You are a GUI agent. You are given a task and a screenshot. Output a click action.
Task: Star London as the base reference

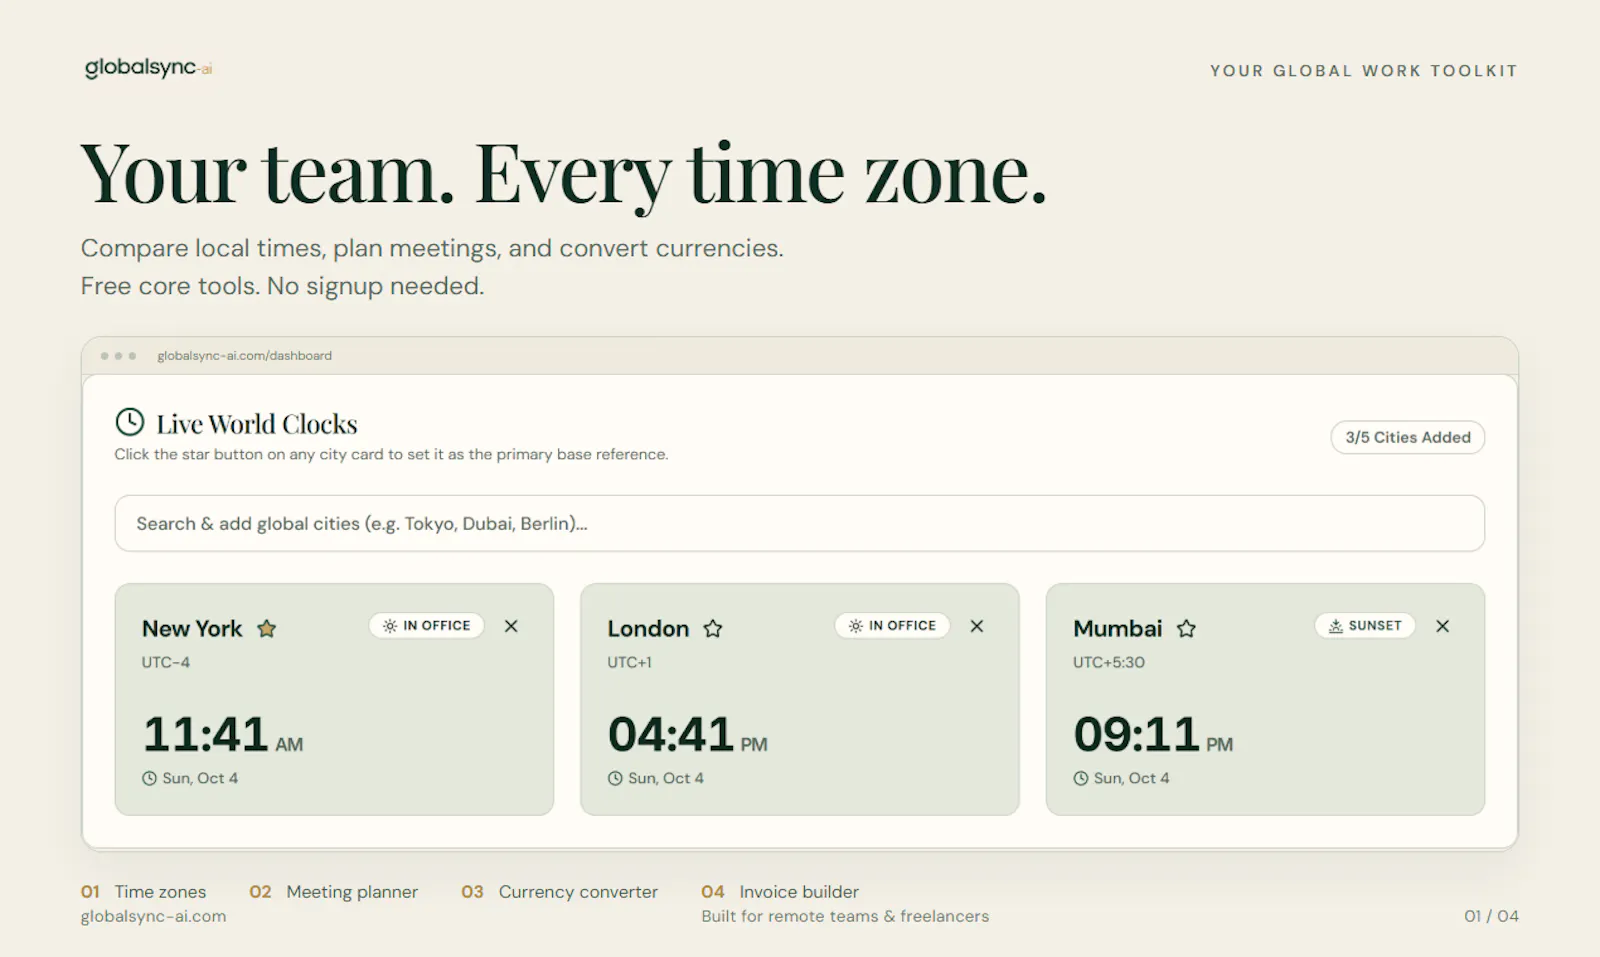click(712, 628)
